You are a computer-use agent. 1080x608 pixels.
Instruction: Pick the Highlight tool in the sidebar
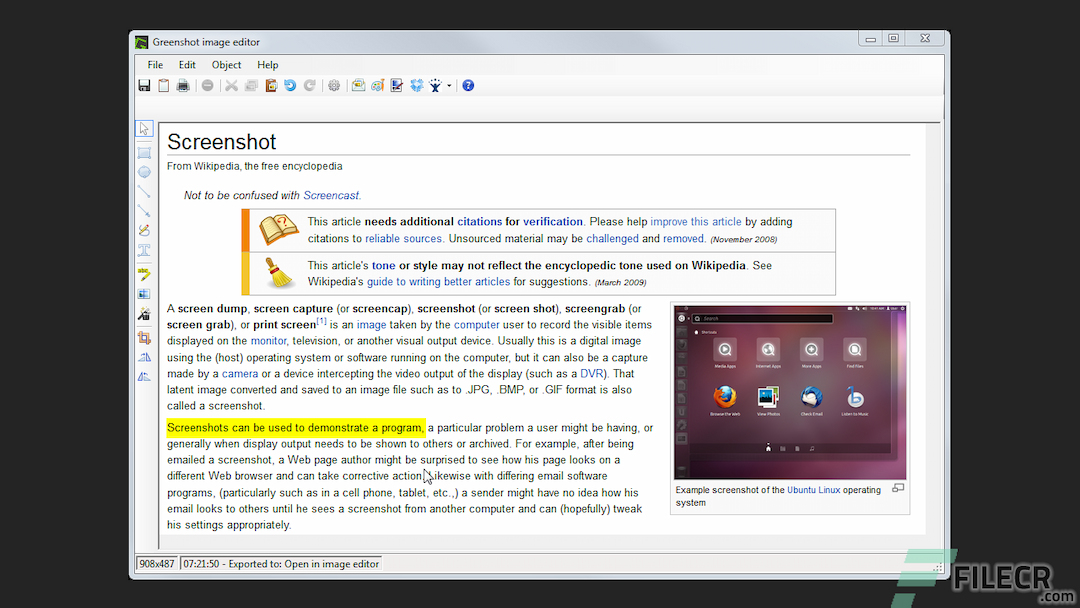tap(144, 273)
